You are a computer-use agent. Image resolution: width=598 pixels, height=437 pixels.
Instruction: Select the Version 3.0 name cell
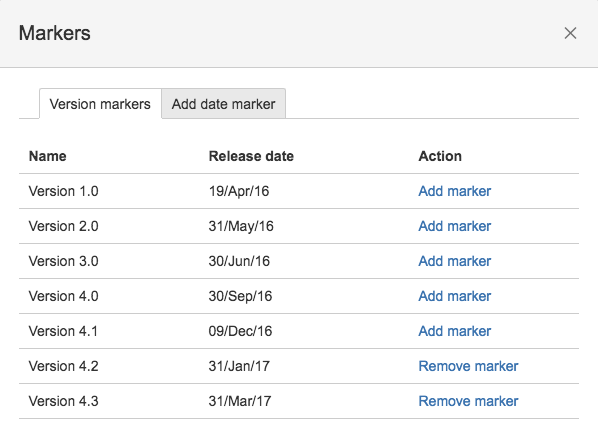(64, 261)
